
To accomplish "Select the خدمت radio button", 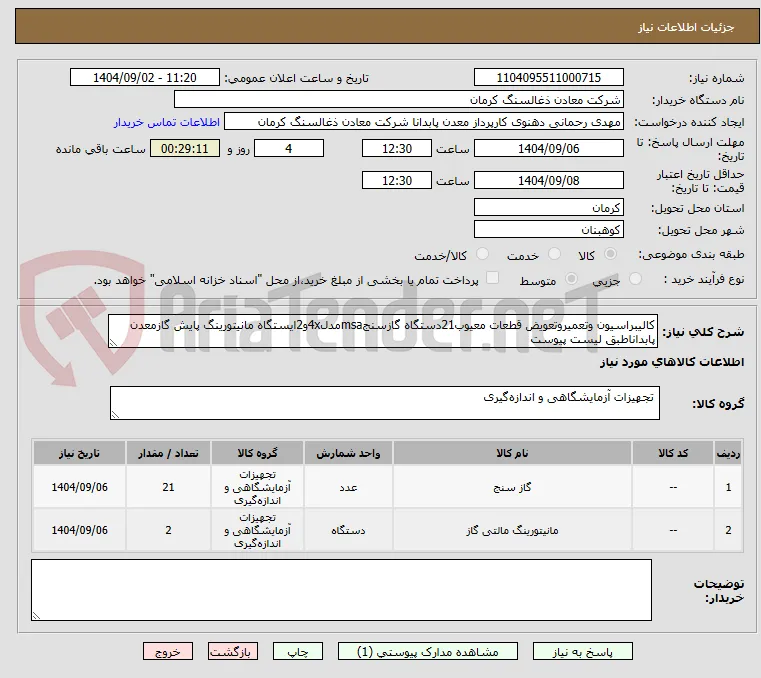I will coord(554,254).
